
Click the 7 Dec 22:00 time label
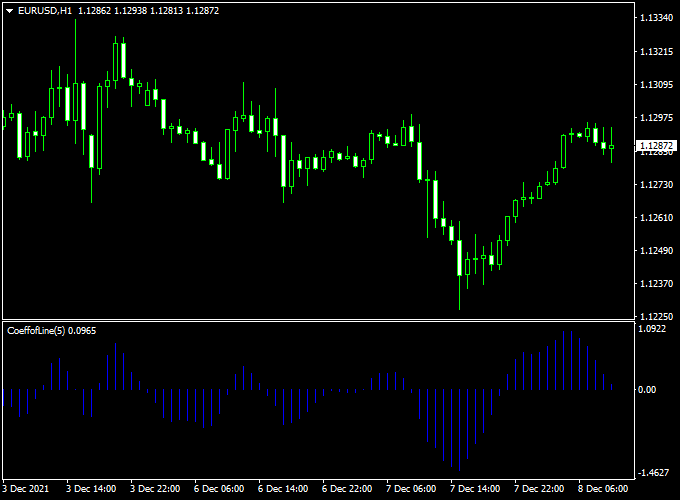pos(539,489)
